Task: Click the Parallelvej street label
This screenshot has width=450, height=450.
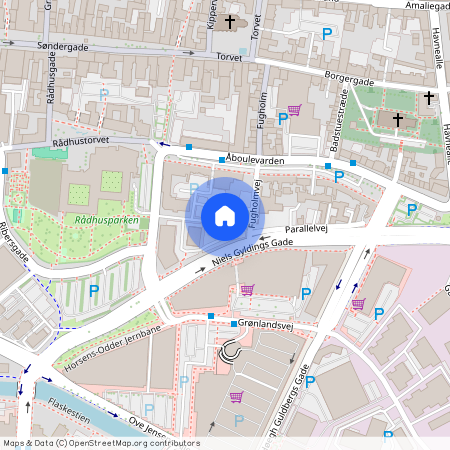Action: tap(306, 229)
